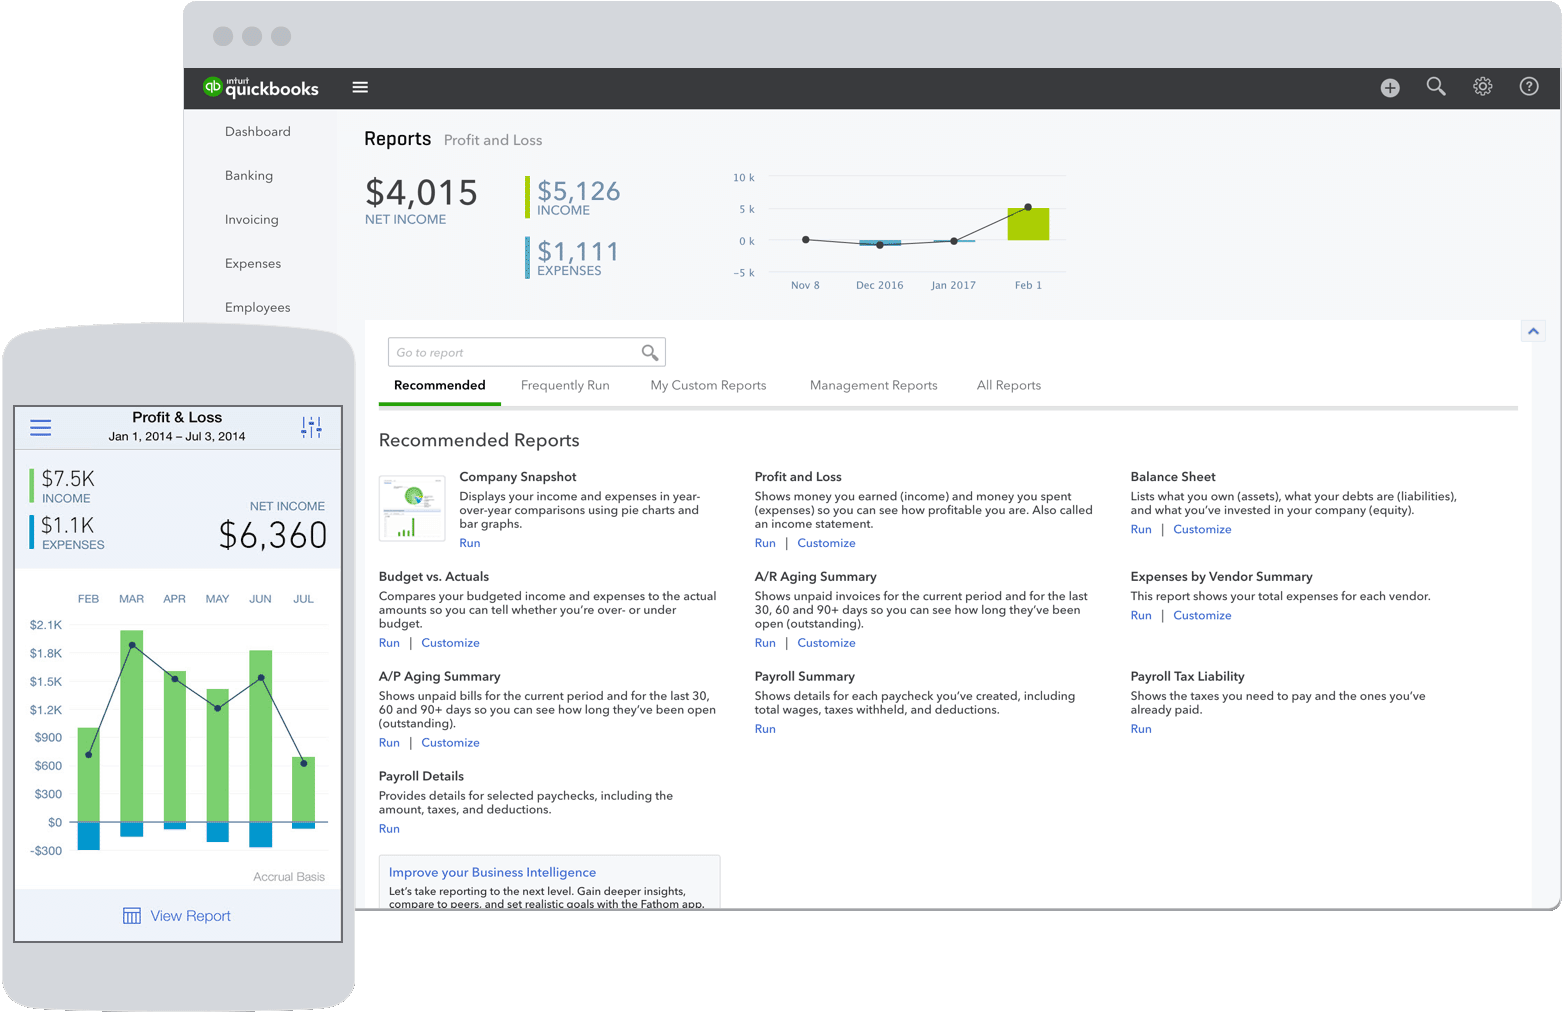Image resolution: width=1562 pixels, height=1016 pixels.
Task: Click the QuickBooks logo
Action: coord(261,88)
